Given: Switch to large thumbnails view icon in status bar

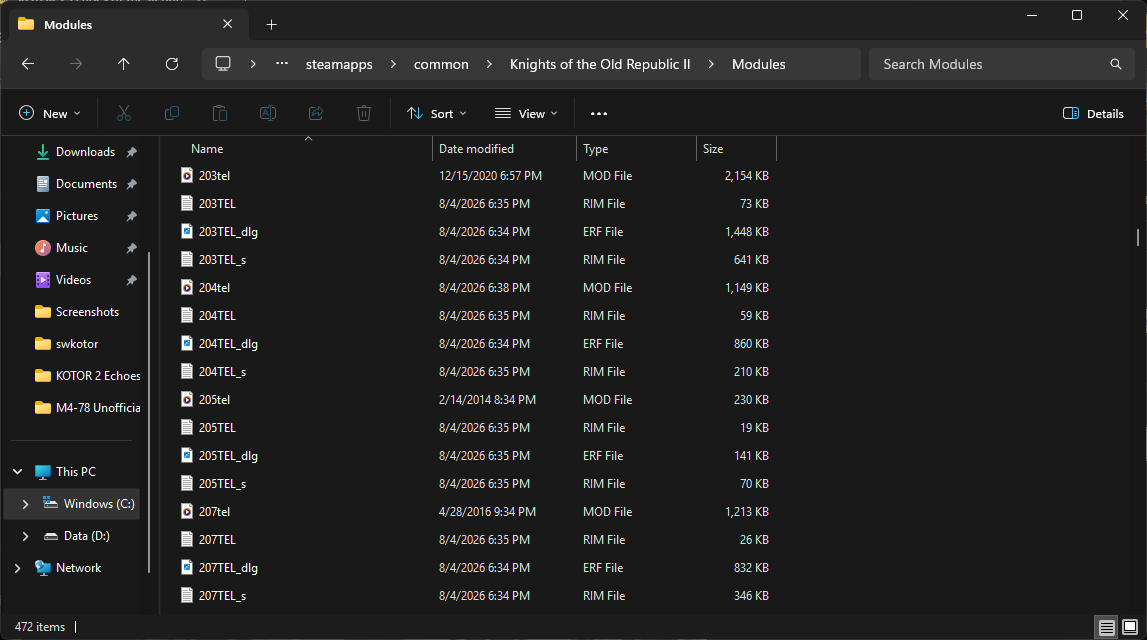Looking at the screenshot, I should 1130,627.
